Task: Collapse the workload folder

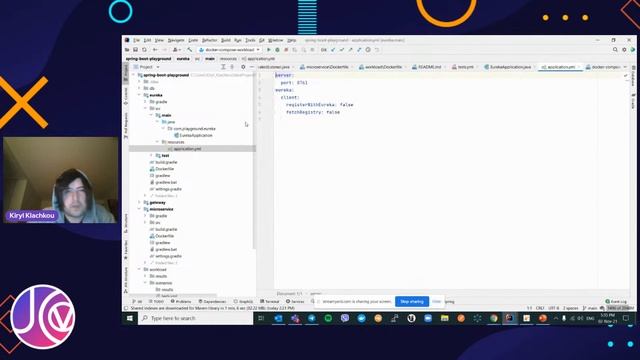Action: coord(140,269)
